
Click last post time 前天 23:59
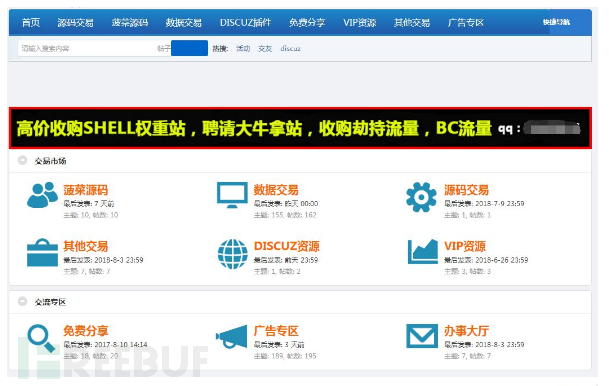[301, 260]
